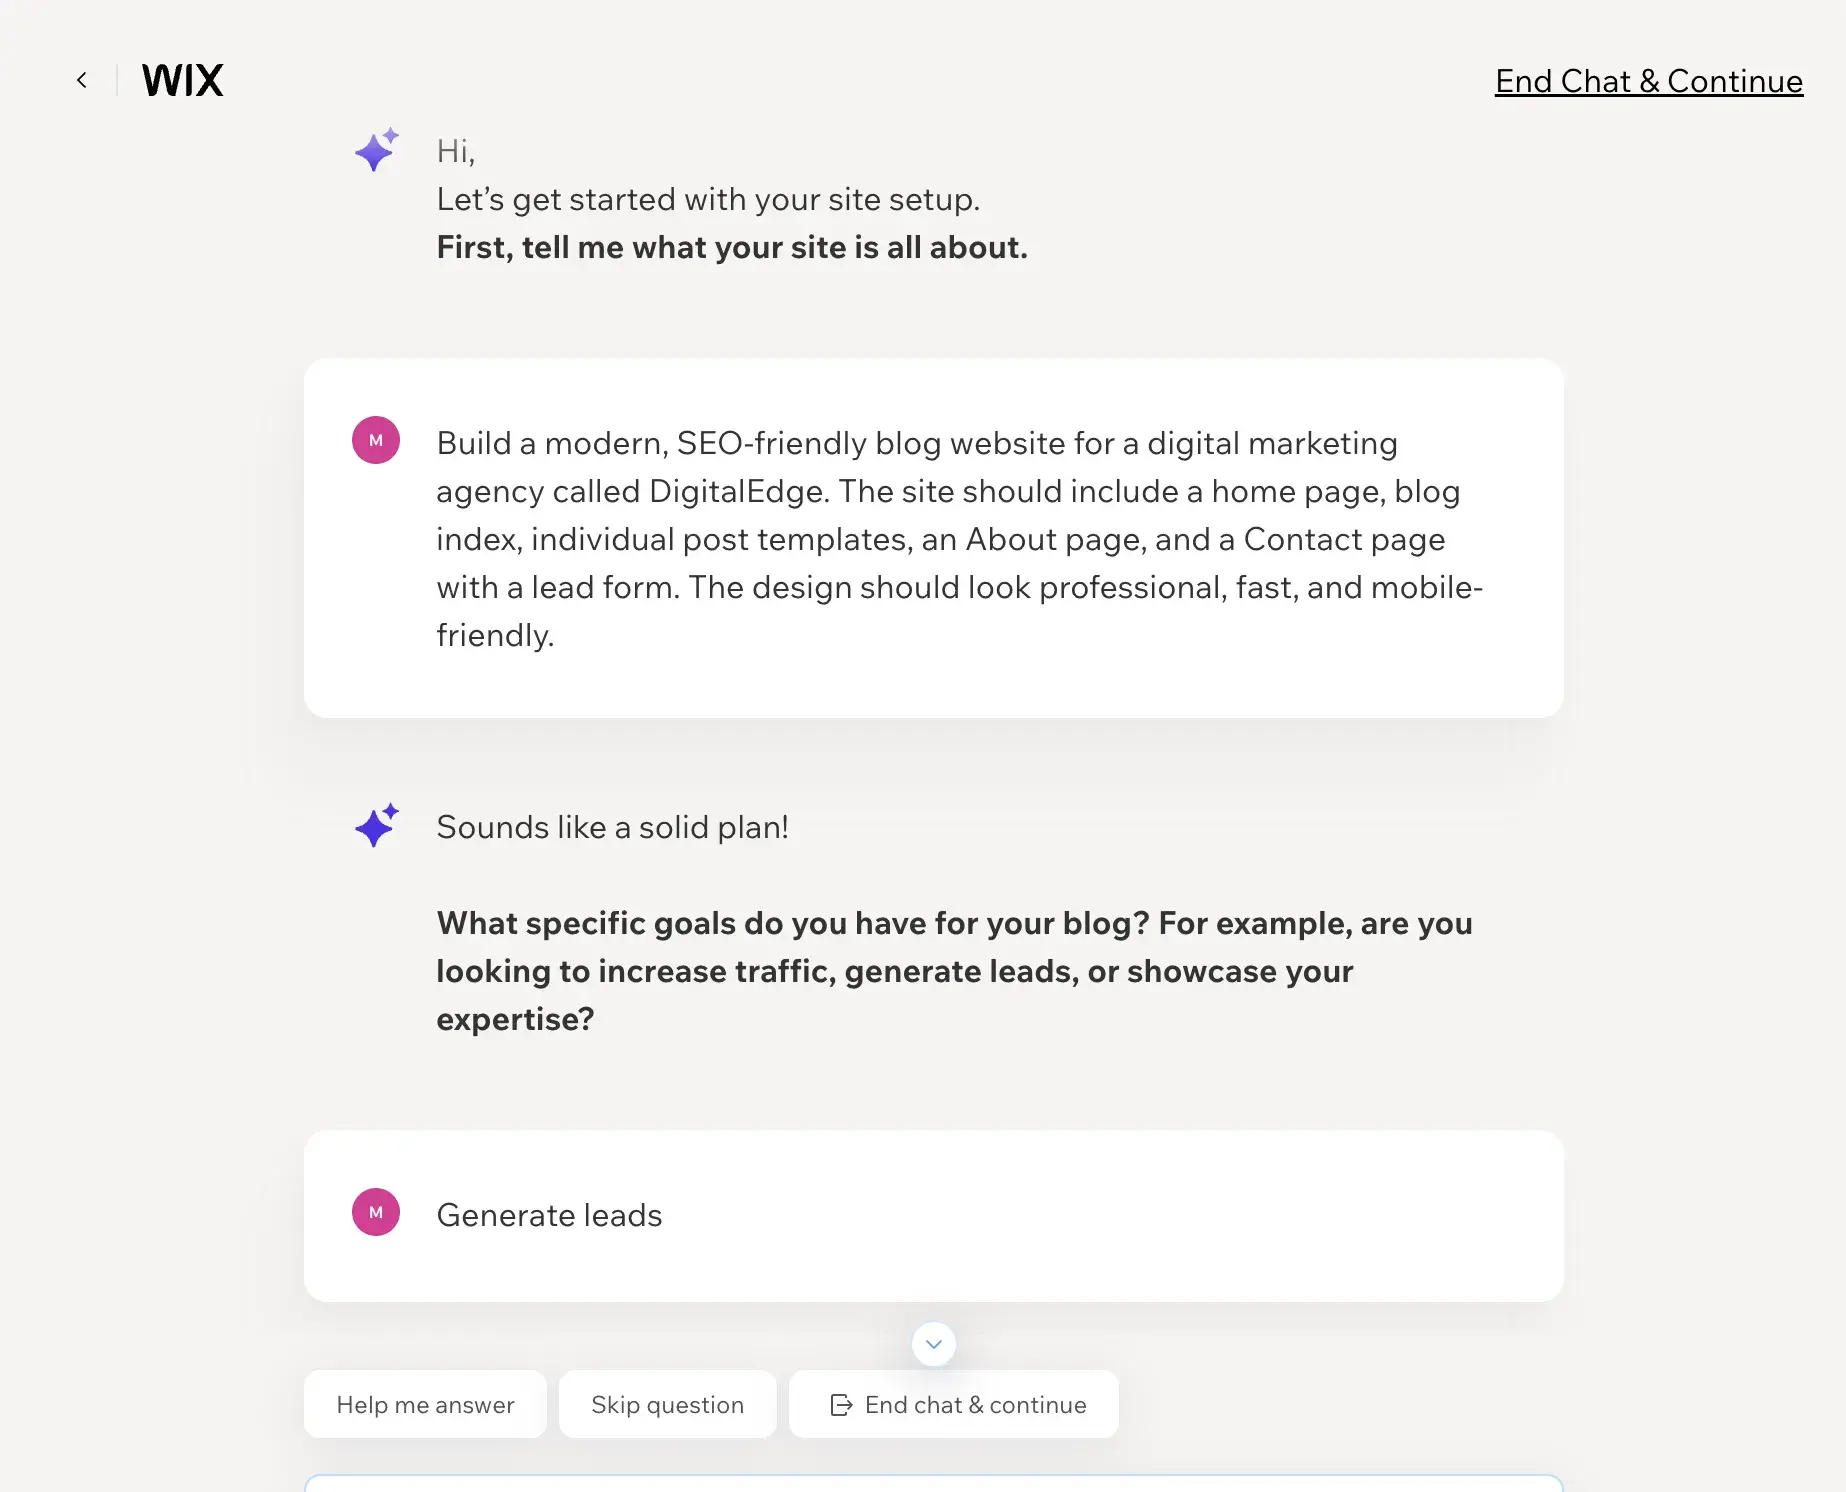Select 'End chat & continue' at the bottom
The height and width of the screenshot is (1492, 1846).
pyautogui.click(x=953, y=1404)
